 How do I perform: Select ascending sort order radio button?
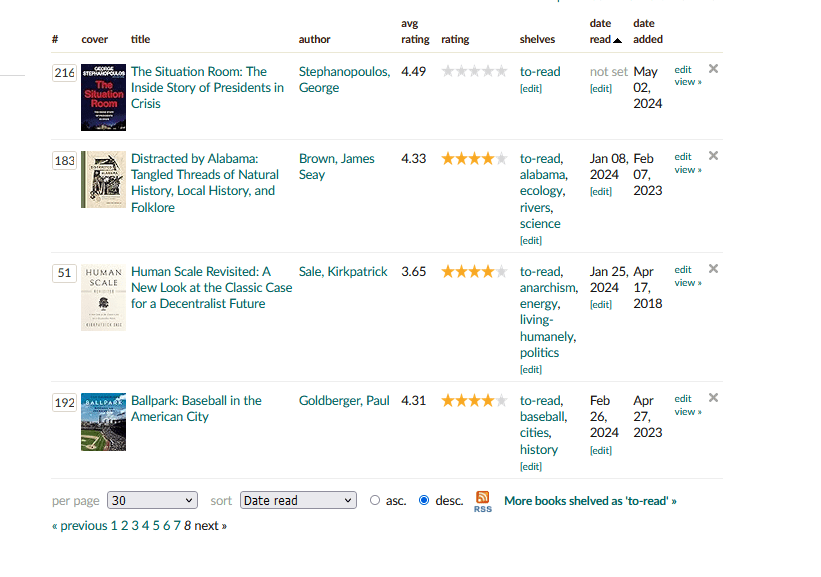375,501
